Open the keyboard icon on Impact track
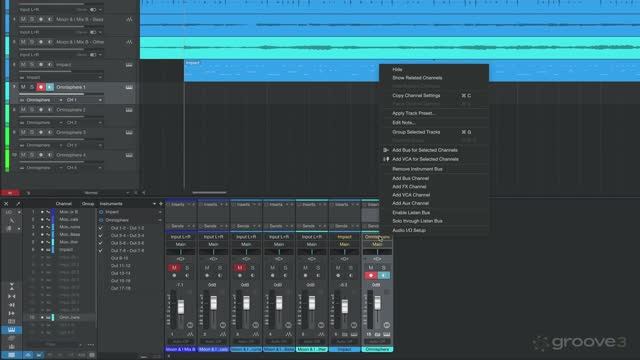The height and width of the screenshot is (360, 640). tap(129, 65)
